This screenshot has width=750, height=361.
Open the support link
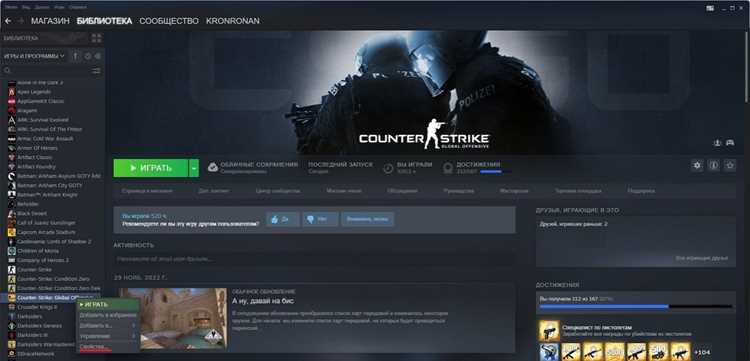641,191
